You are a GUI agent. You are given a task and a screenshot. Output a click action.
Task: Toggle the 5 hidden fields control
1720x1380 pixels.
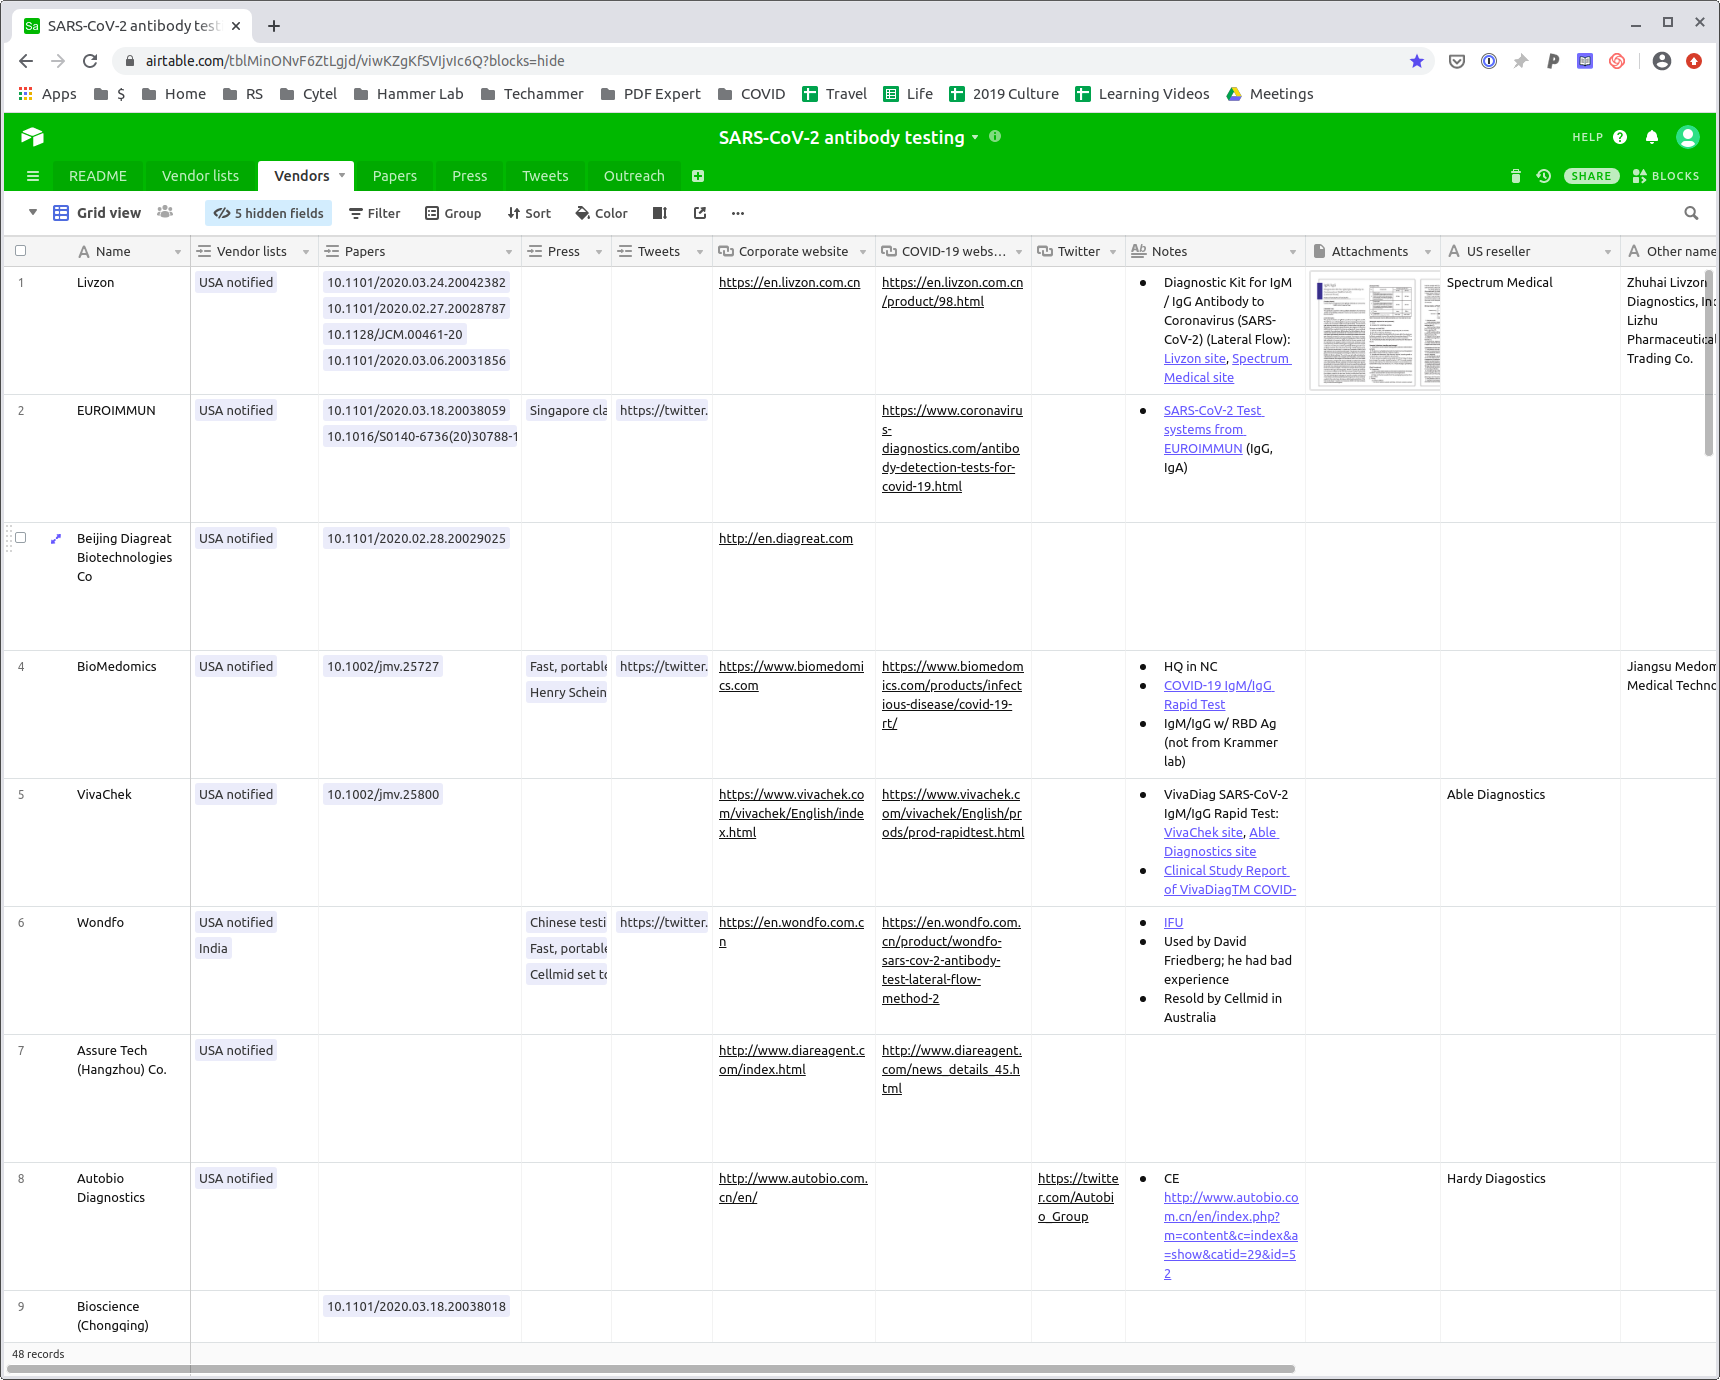point(269,213)
